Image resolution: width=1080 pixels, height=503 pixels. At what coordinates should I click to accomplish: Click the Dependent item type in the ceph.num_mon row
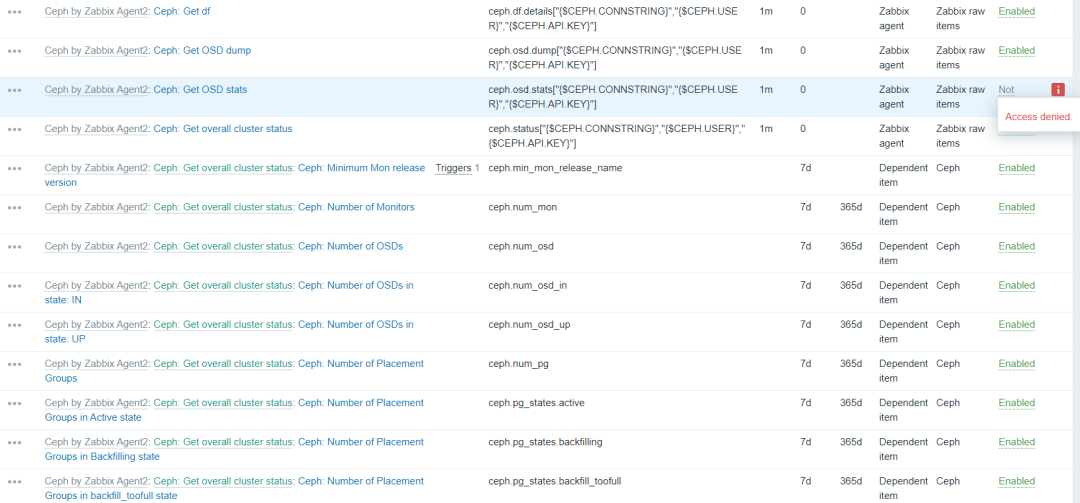coord(903,214)
